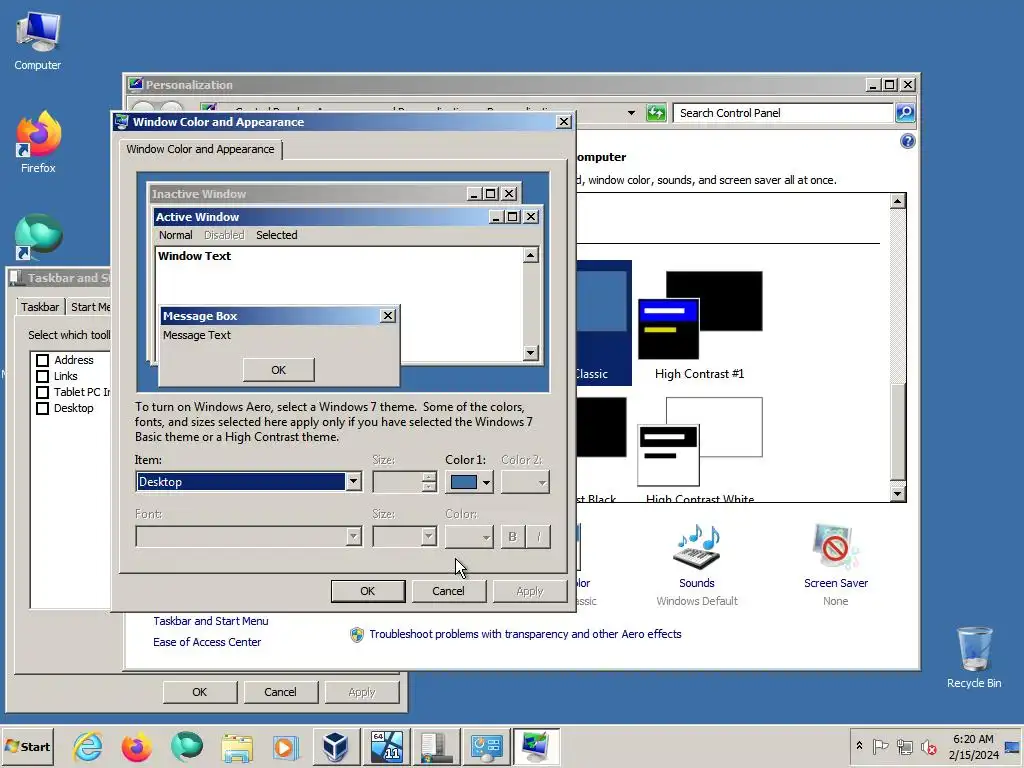Viewport: 1024px width, 768px height.
Task: Open Ease of Access Center link
Action: (x=207, y=642)
